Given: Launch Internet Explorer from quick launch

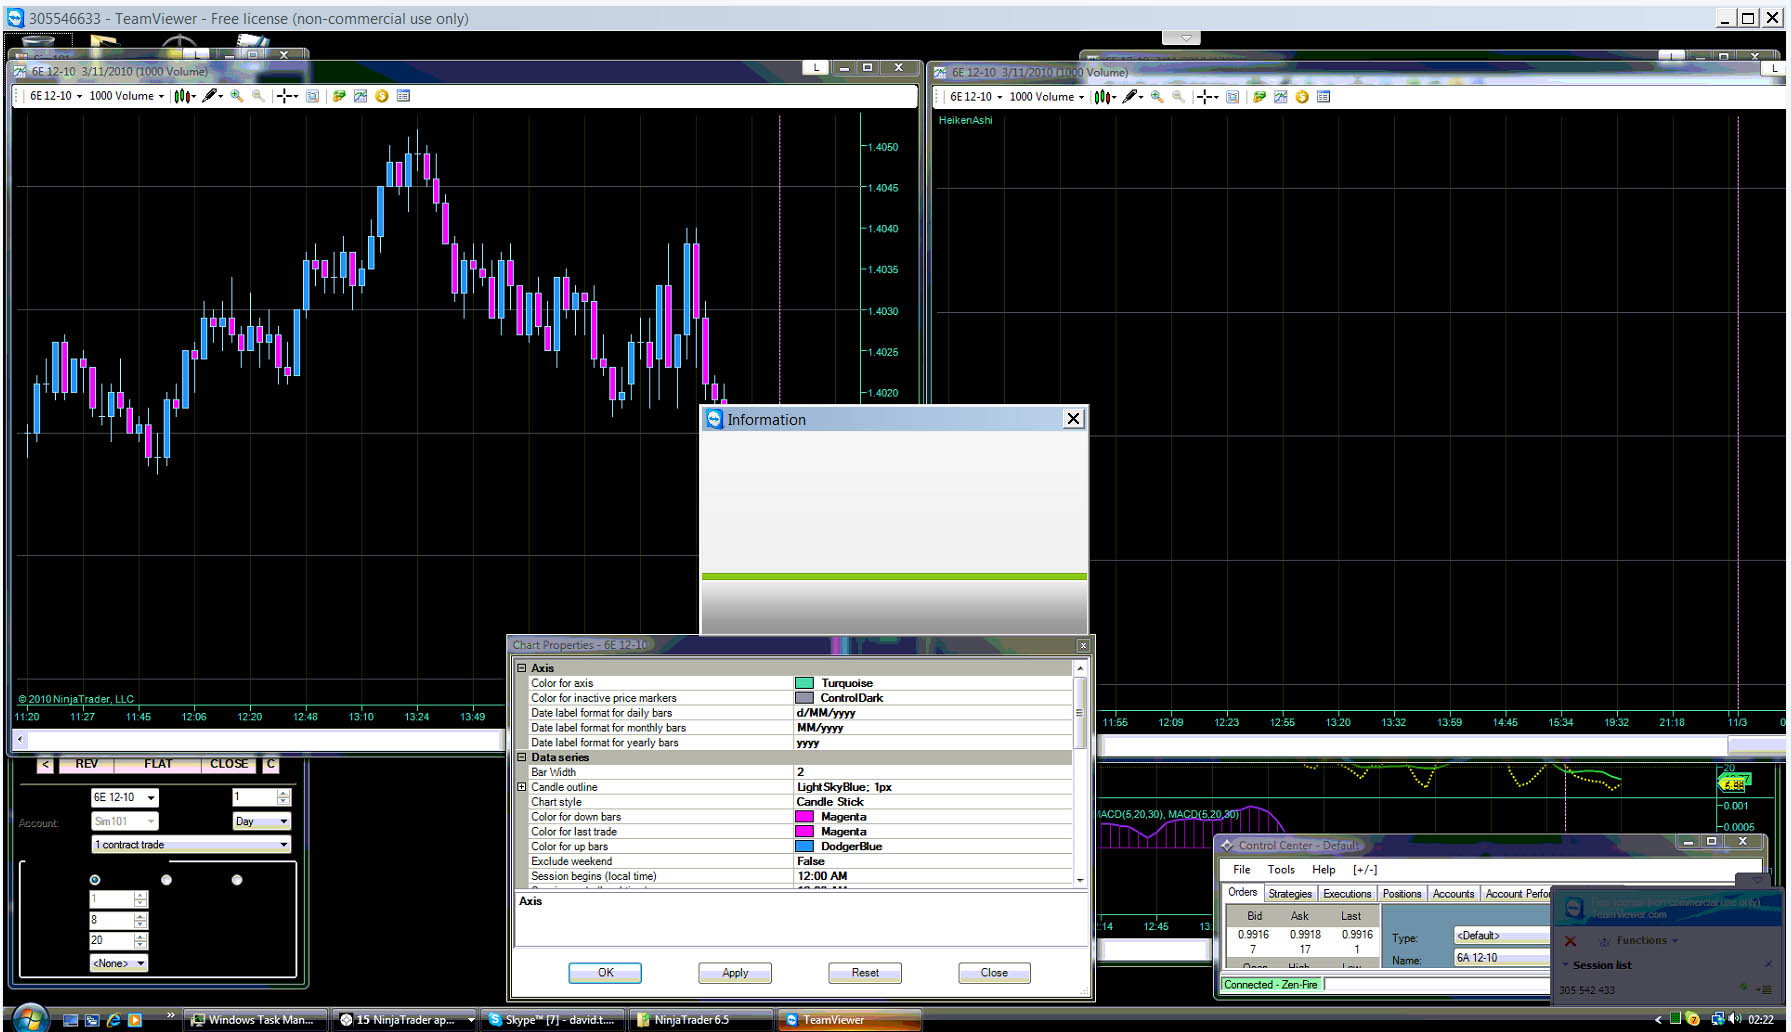Looking at the screenshot, I should (113, 1020).
